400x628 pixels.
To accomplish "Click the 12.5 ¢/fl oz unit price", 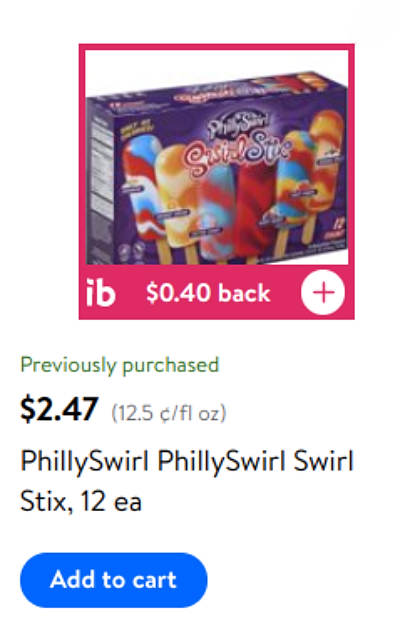I will pos(169,413).
